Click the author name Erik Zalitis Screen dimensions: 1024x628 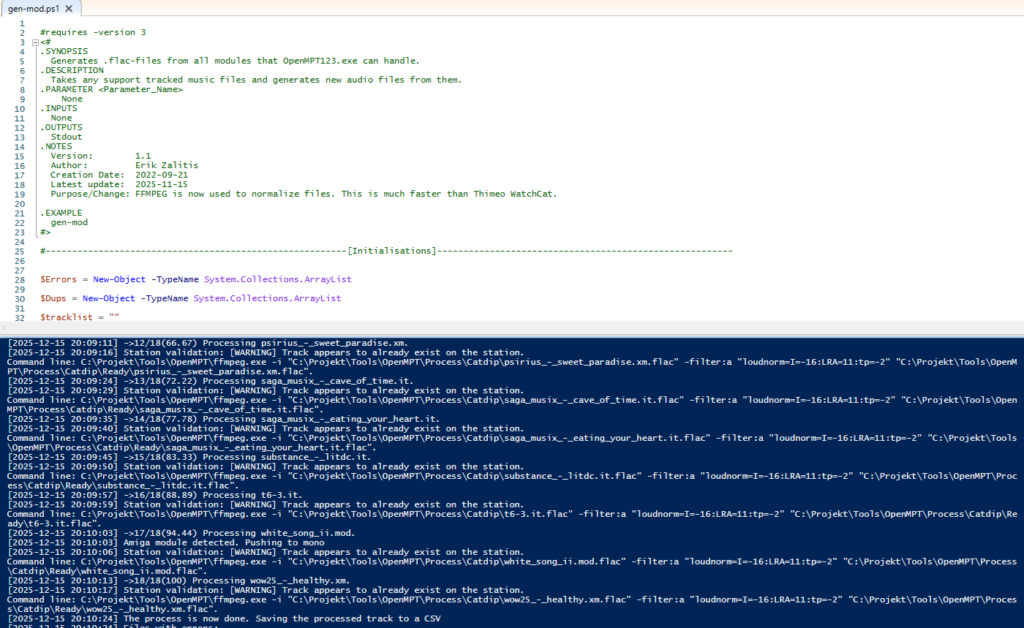point(166,165)
